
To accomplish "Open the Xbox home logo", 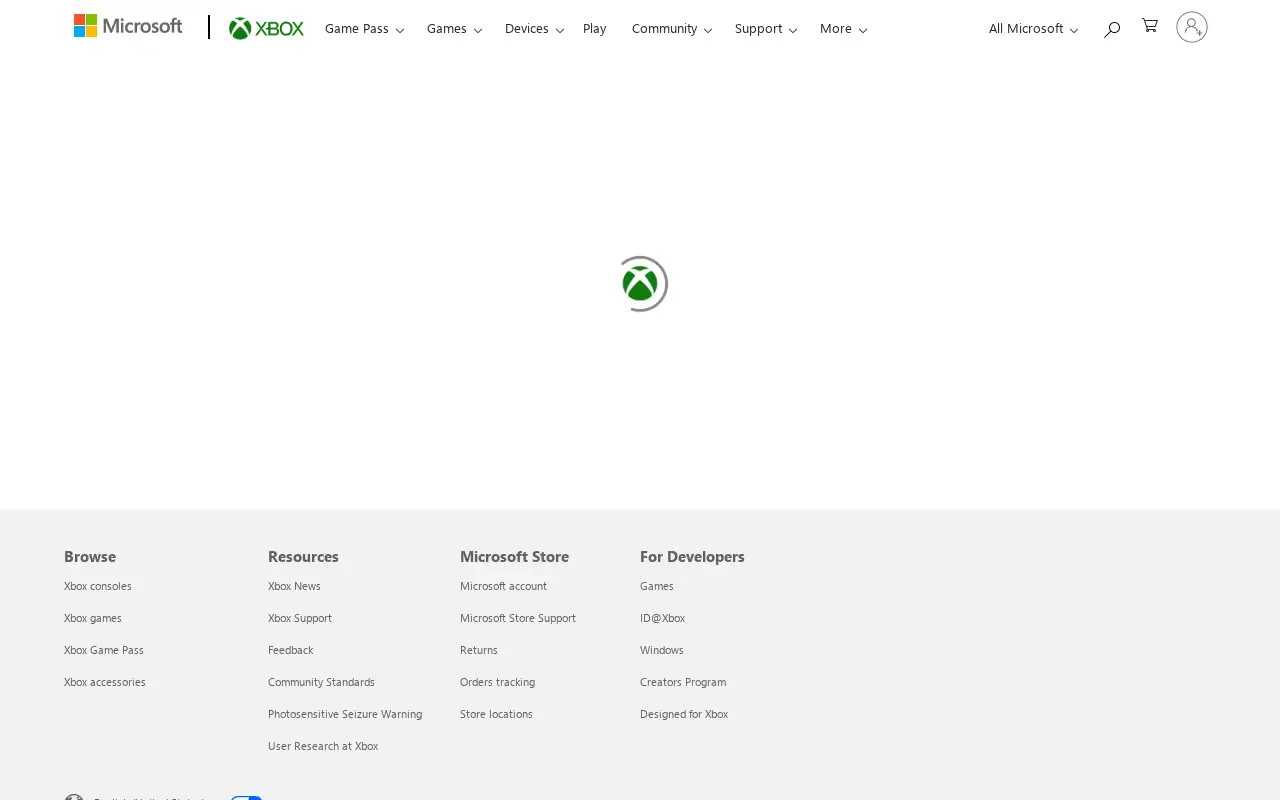I will point(266,28).
